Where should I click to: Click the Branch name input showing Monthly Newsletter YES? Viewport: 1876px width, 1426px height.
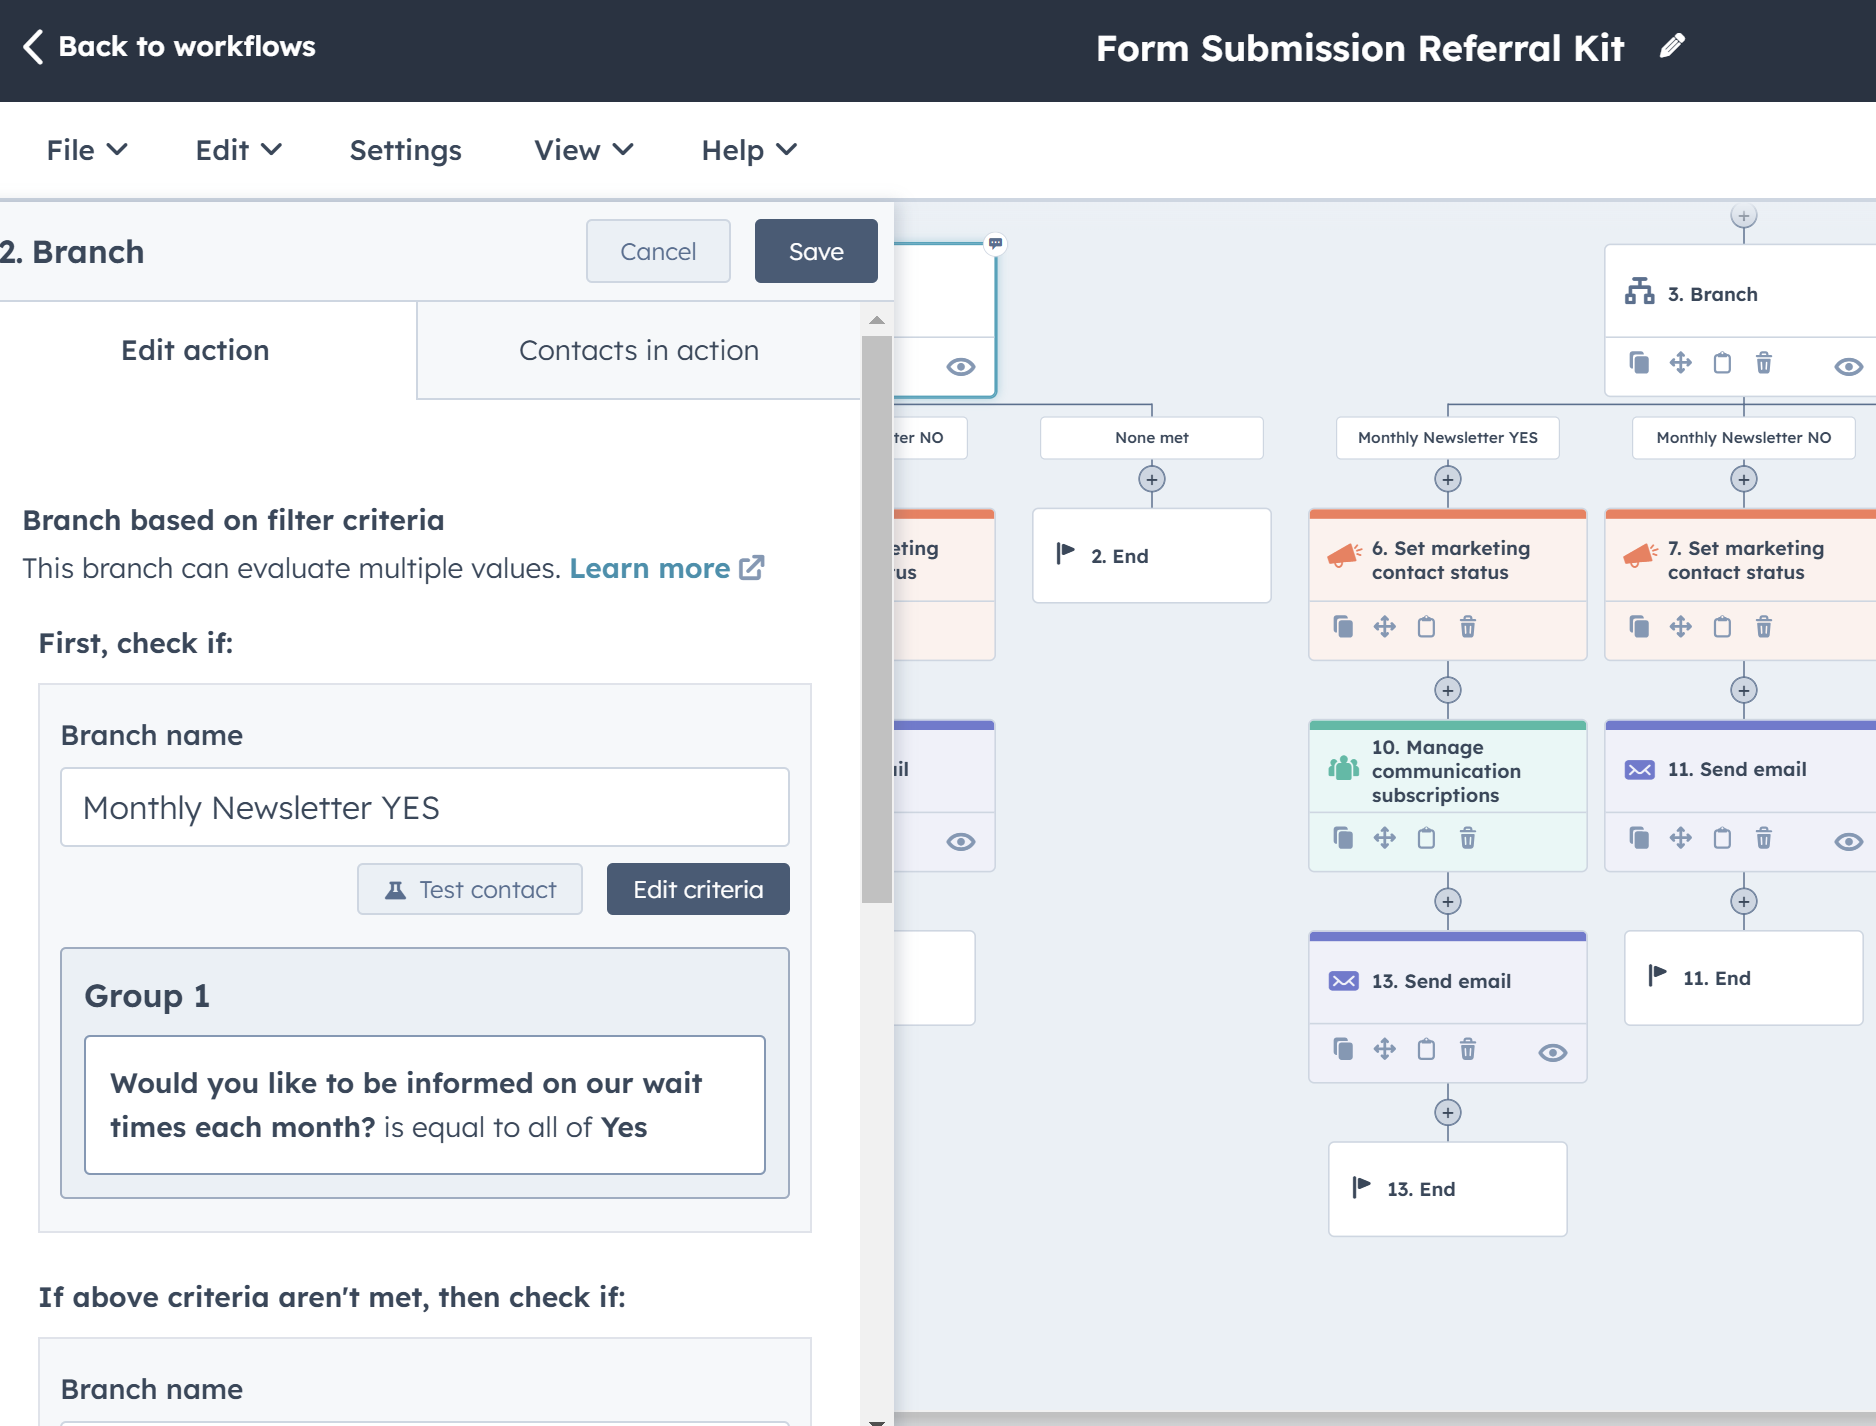click(x=424, y=807)
